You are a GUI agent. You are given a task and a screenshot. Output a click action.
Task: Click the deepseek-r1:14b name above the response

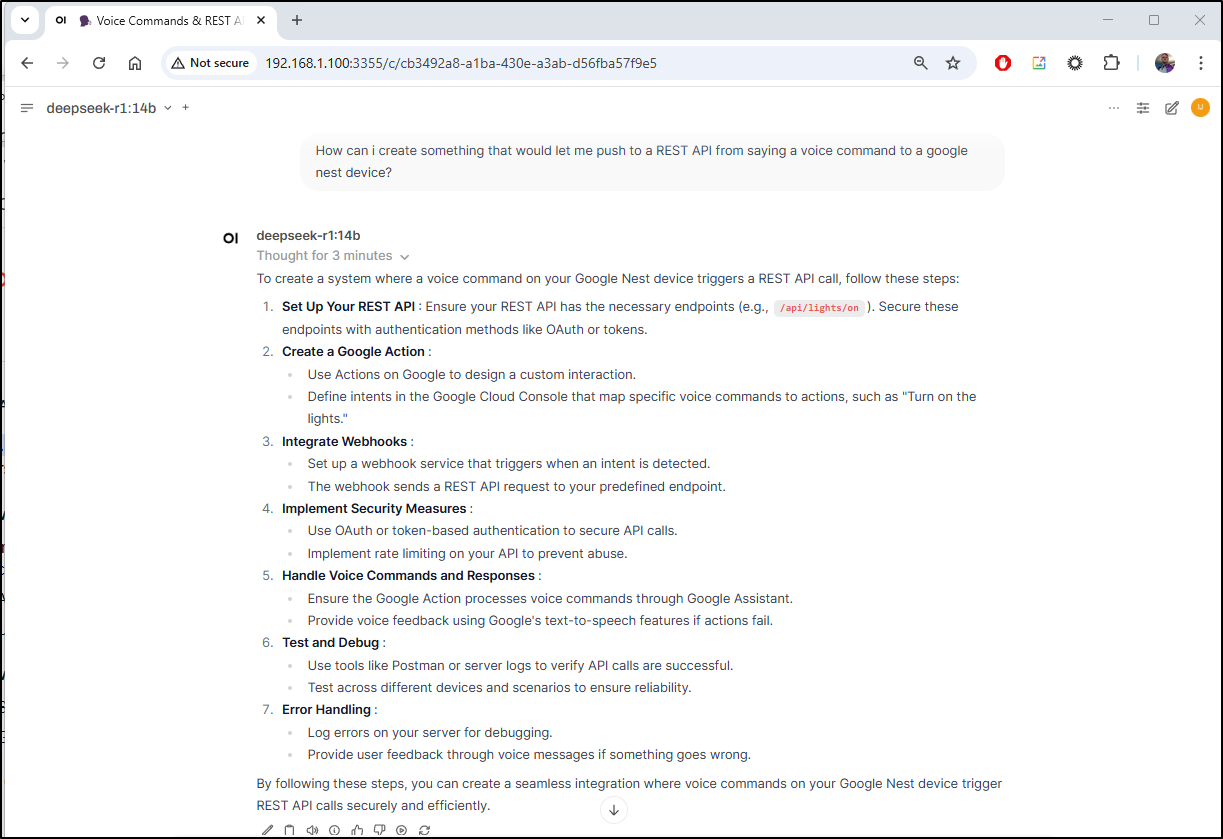[308, 236]
